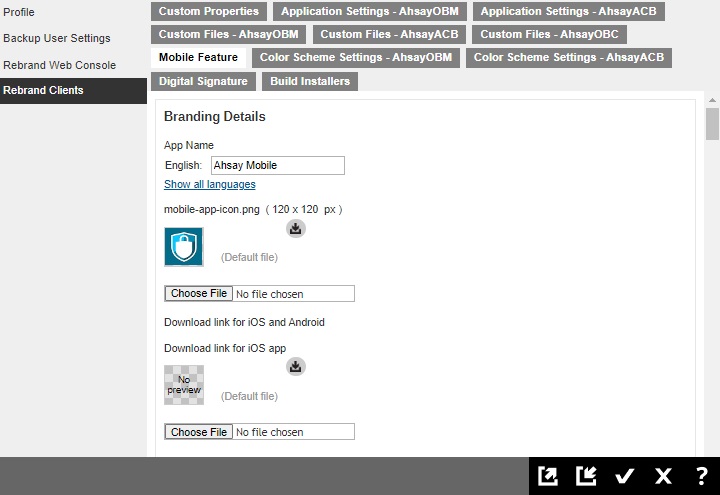Click the download icon for iOS app link image
The width and height of the screenshot is (720, 495).
click(295, 367)
